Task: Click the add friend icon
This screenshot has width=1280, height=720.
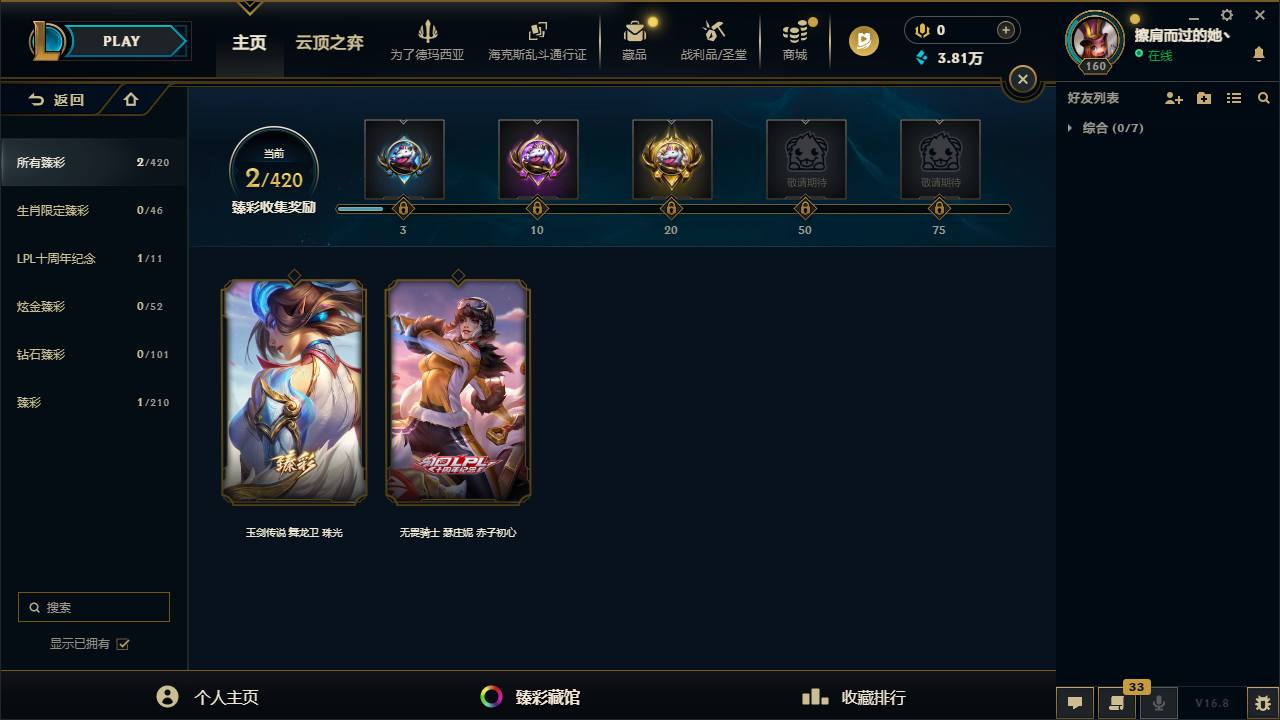Action: (1174, 98)
